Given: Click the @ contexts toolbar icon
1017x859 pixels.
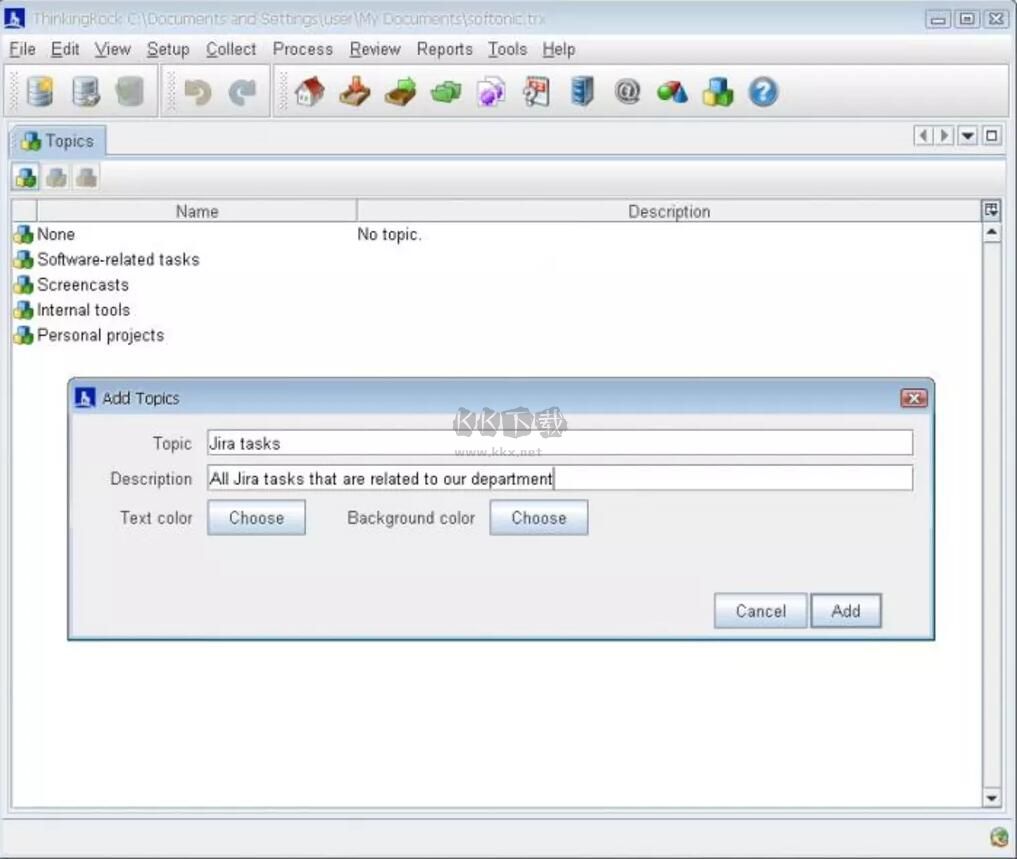Looking at the screenshot, I should click(627, 93).
